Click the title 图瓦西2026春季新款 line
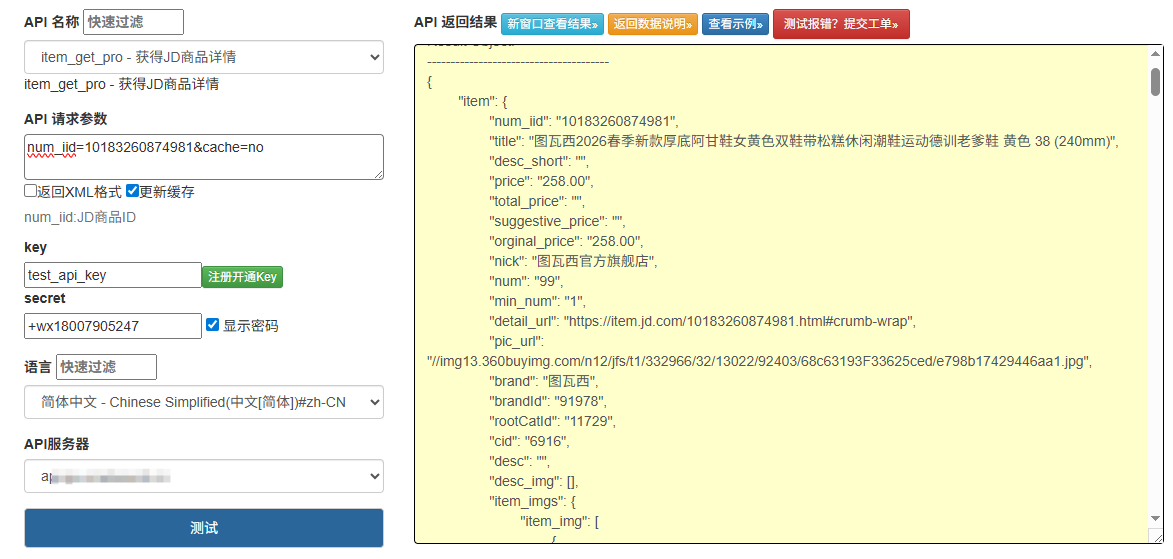 click(x=803, y=141)
